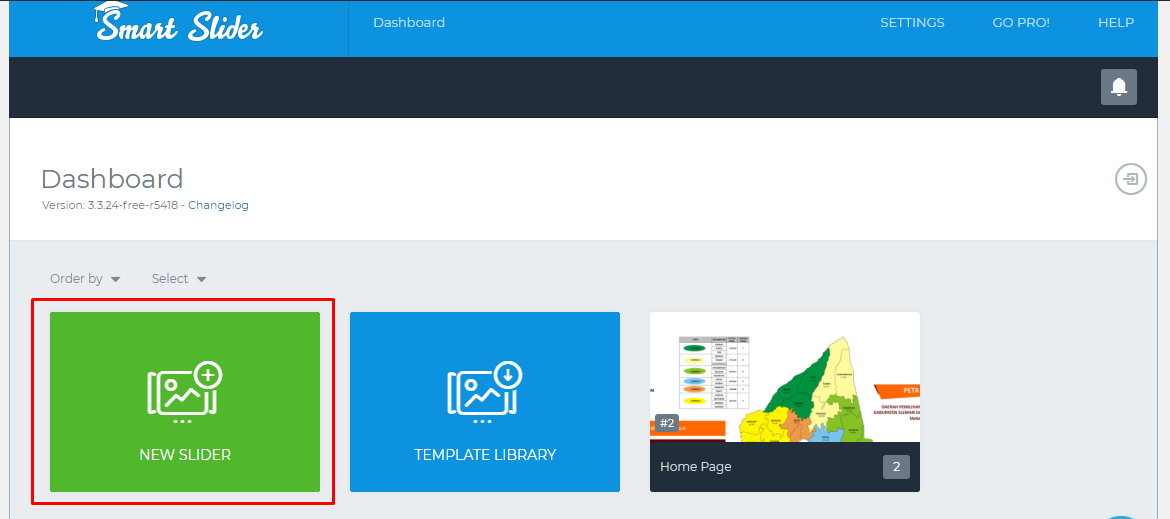
Task: Click the Home Page slider title
Action: (x=696, y=467)
